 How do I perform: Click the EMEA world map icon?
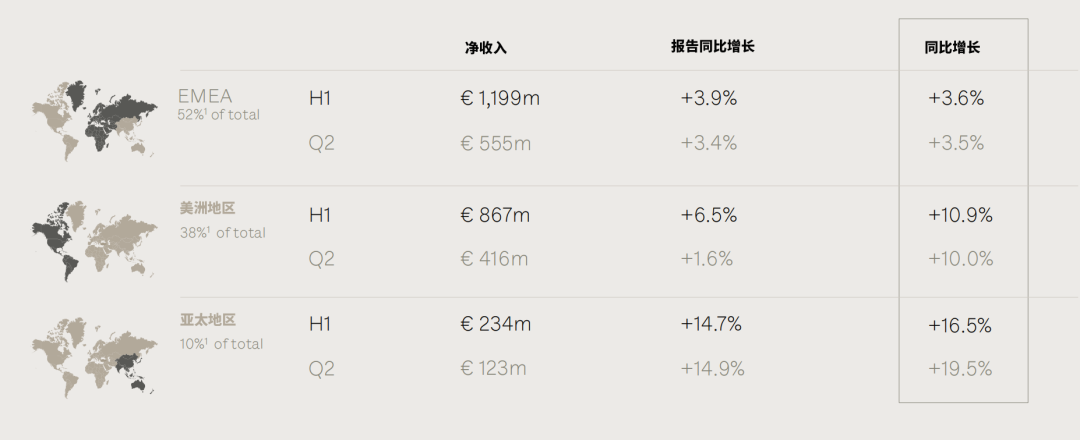pyautogui.click(x=94, y=121)
